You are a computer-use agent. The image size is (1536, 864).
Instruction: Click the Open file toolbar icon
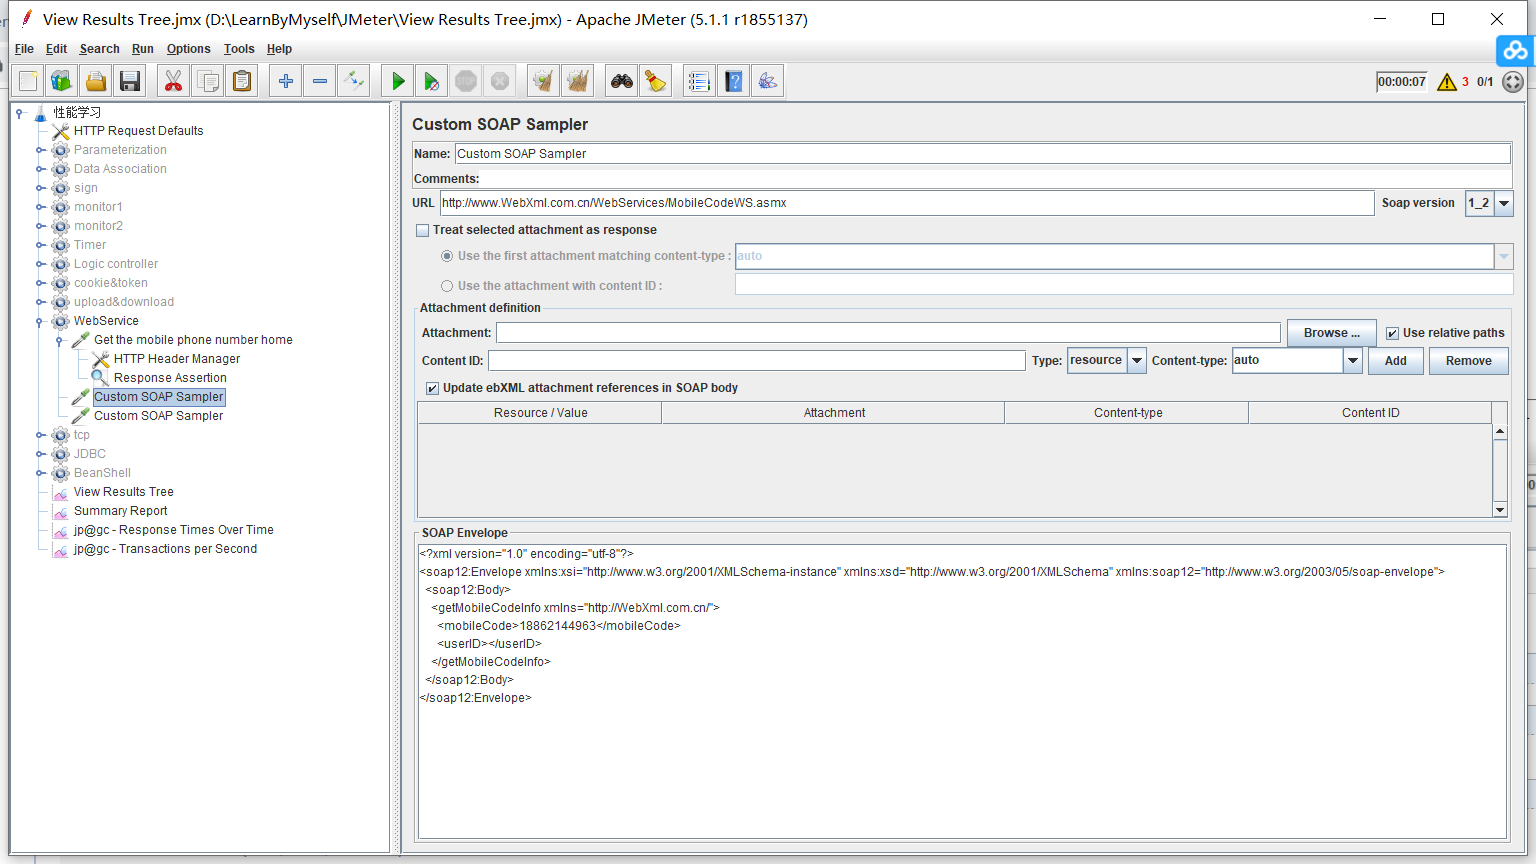[96, 81]
